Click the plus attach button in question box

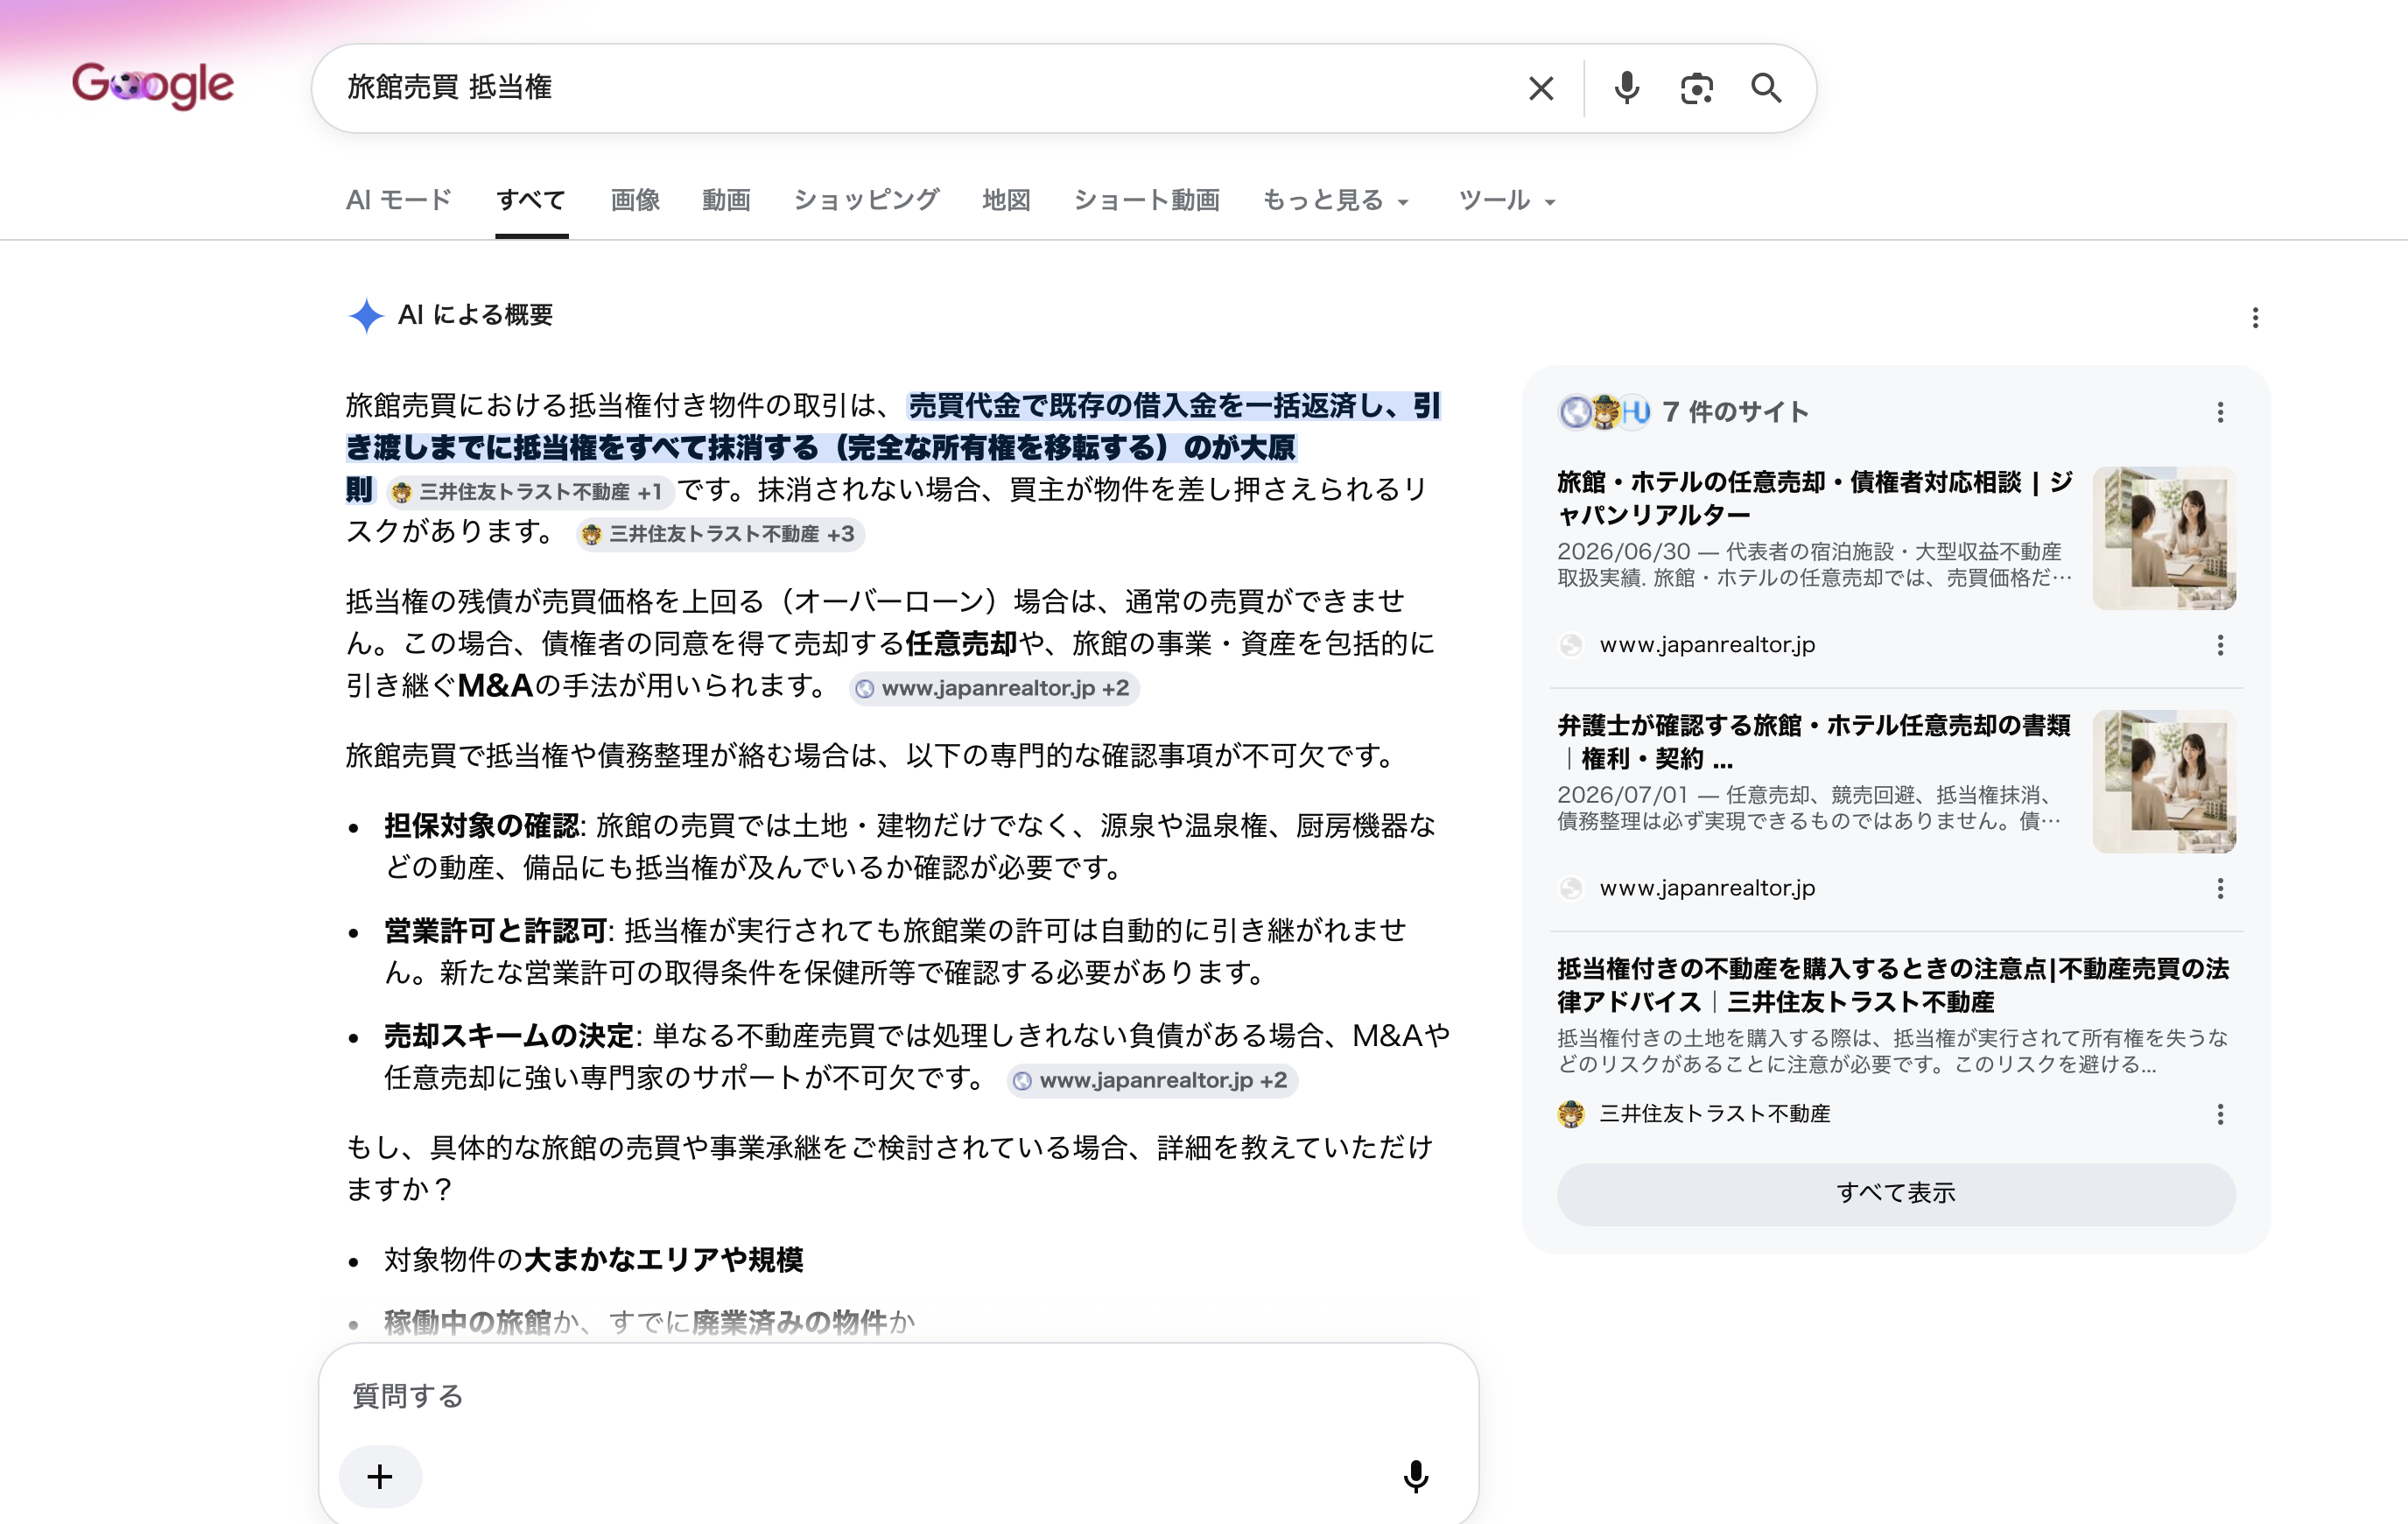coord(380,1476)
